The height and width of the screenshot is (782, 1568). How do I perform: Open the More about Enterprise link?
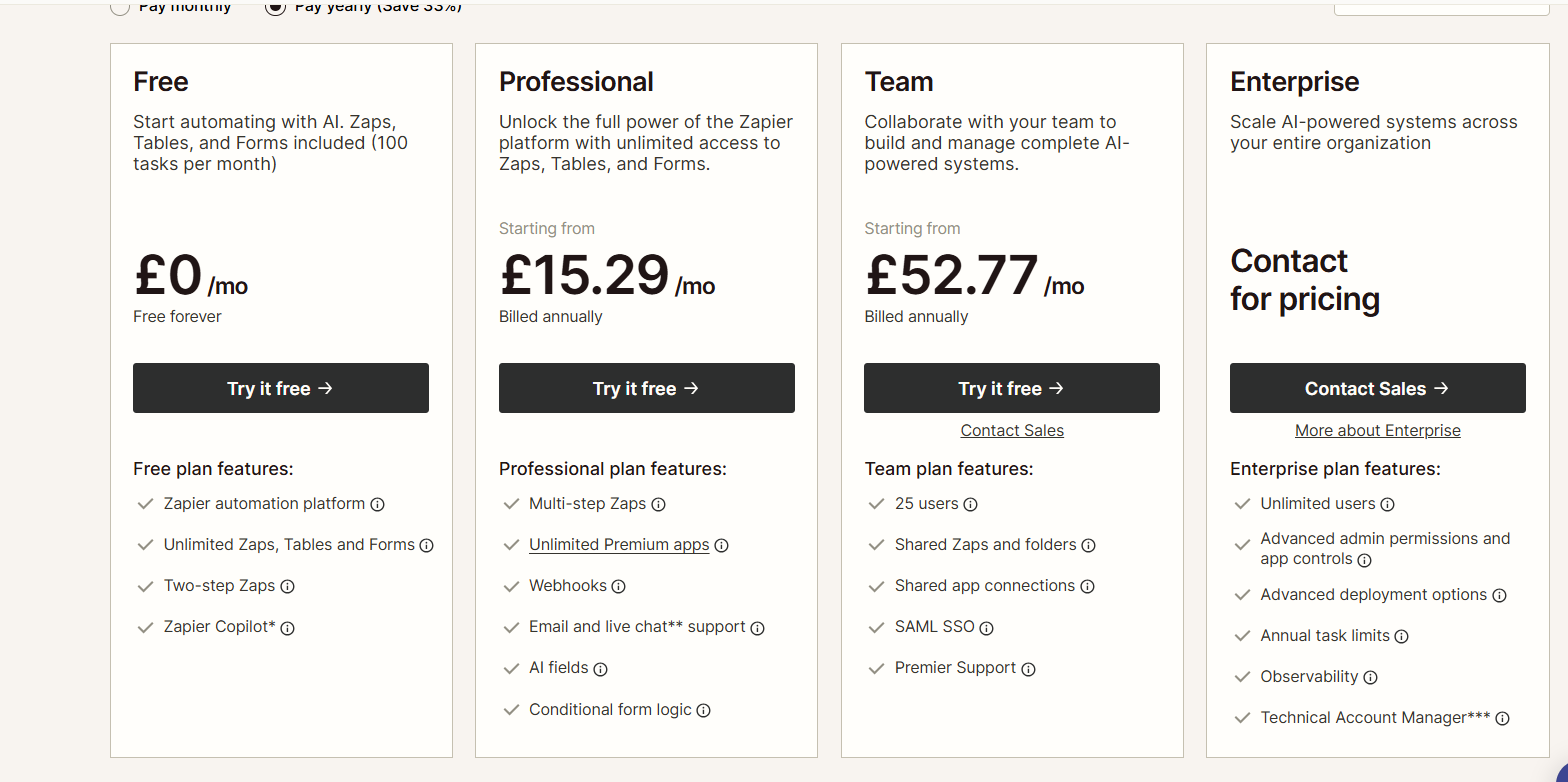(x=1377, y=431)
